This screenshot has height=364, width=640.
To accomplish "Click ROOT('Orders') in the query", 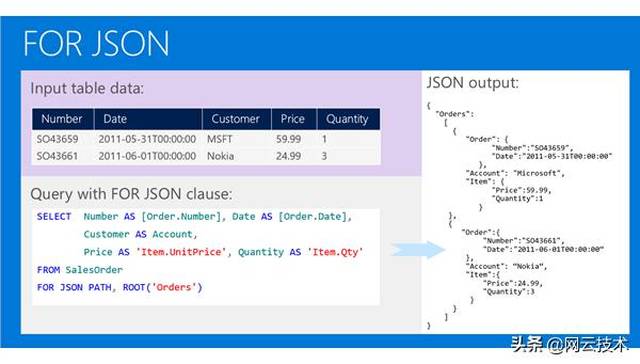I will [162, 287].
